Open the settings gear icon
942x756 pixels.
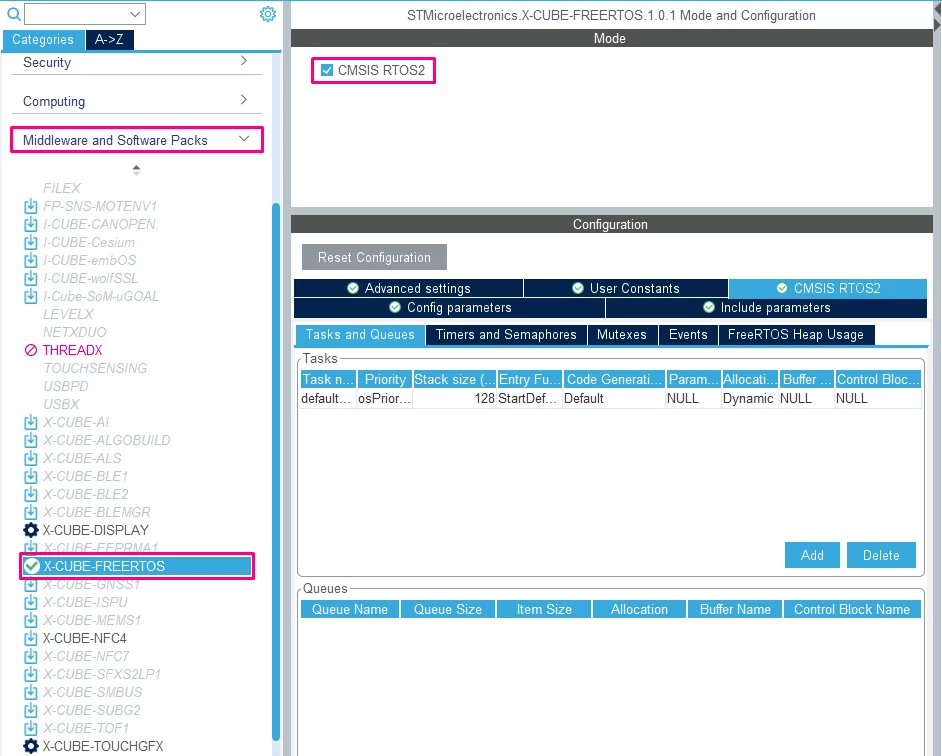click(x=268, y=14)
